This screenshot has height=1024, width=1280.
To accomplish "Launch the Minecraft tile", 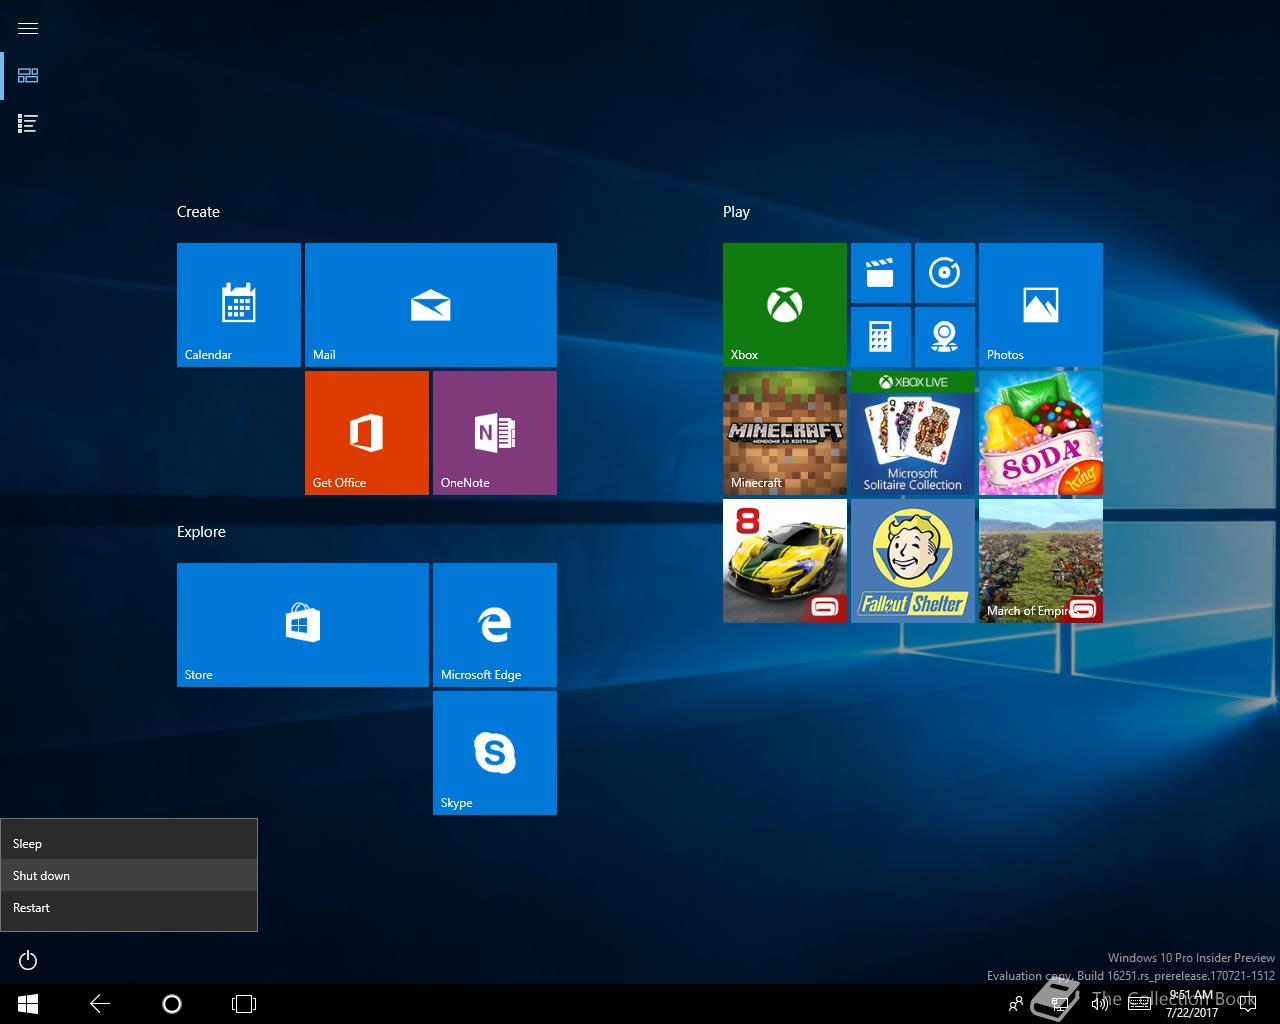I will (785, 433).
